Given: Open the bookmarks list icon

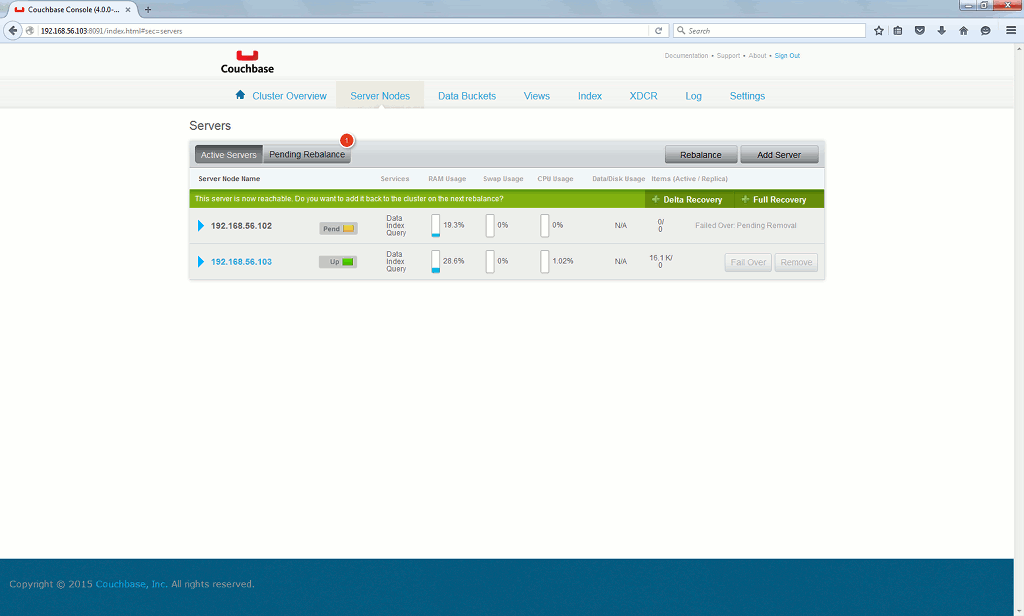Looking at the screenshot, I should 898,31.
